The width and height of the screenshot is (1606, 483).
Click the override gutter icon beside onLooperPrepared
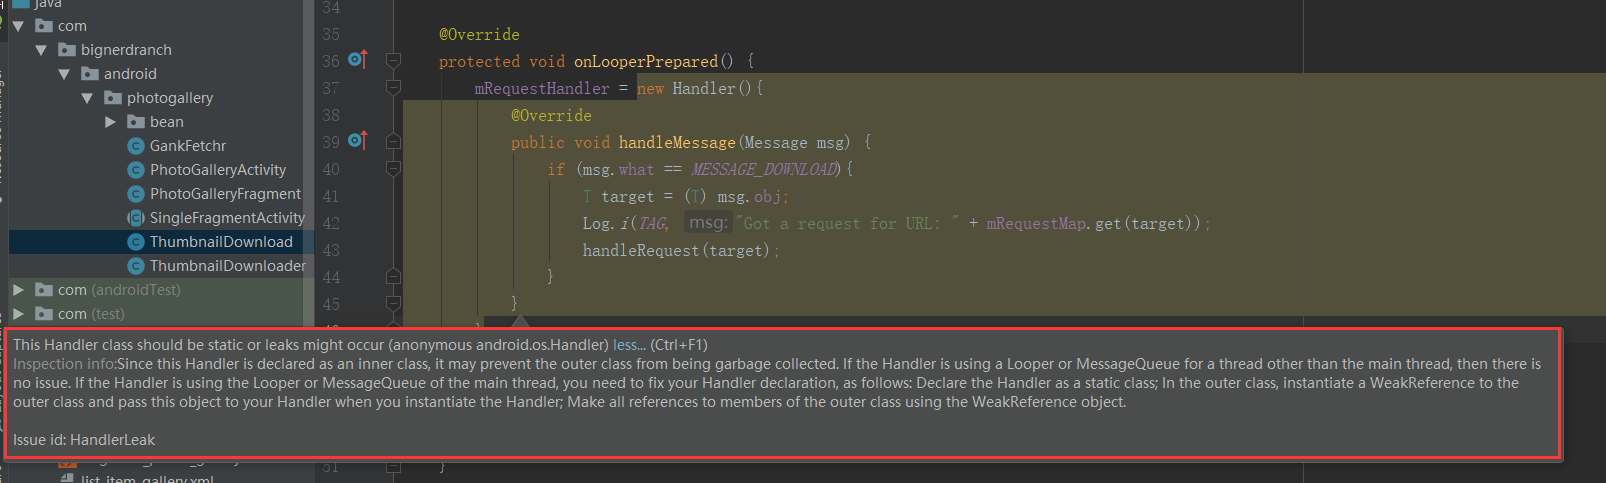click(x=357, y=60)
